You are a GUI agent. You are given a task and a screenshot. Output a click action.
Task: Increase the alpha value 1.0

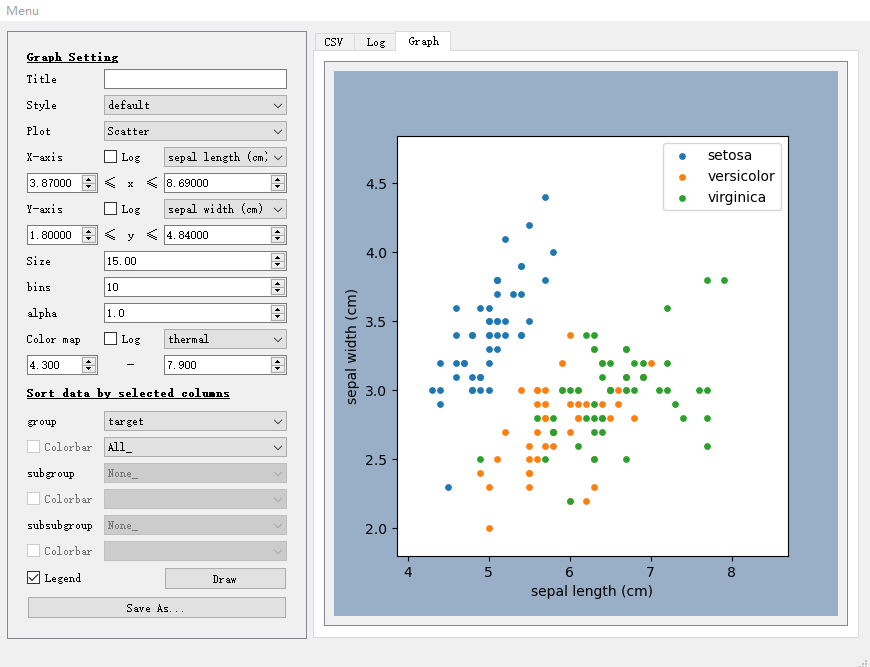[278, 309]
